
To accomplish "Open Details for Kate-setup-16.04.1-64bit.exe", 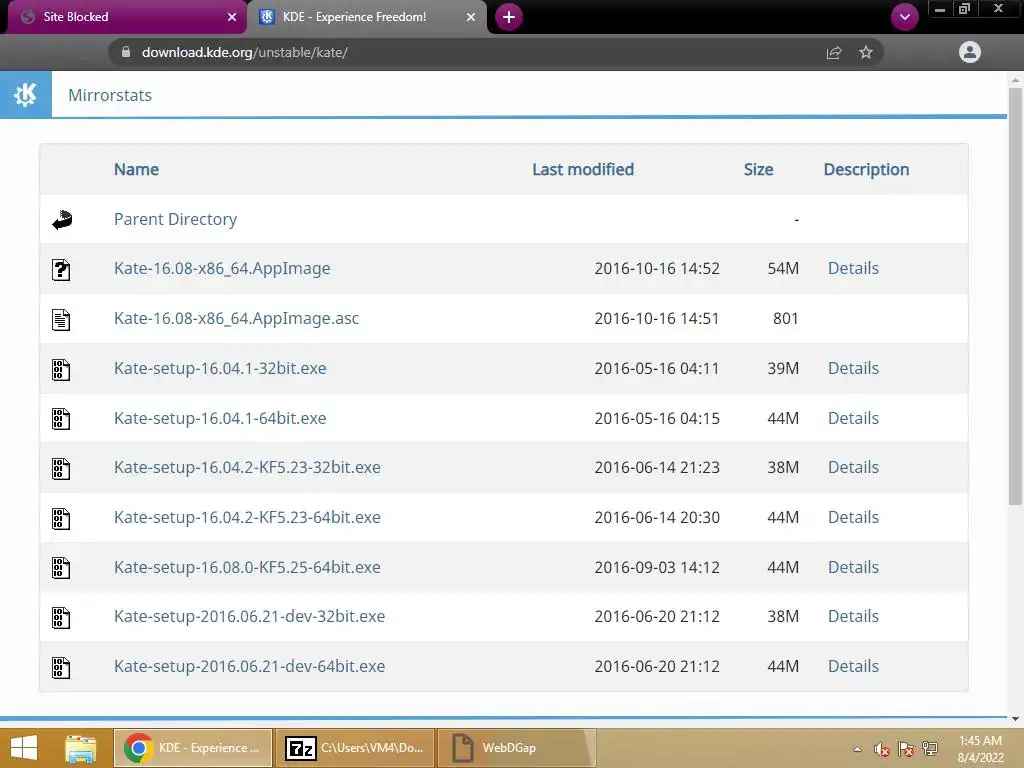I will coord(853,419).
